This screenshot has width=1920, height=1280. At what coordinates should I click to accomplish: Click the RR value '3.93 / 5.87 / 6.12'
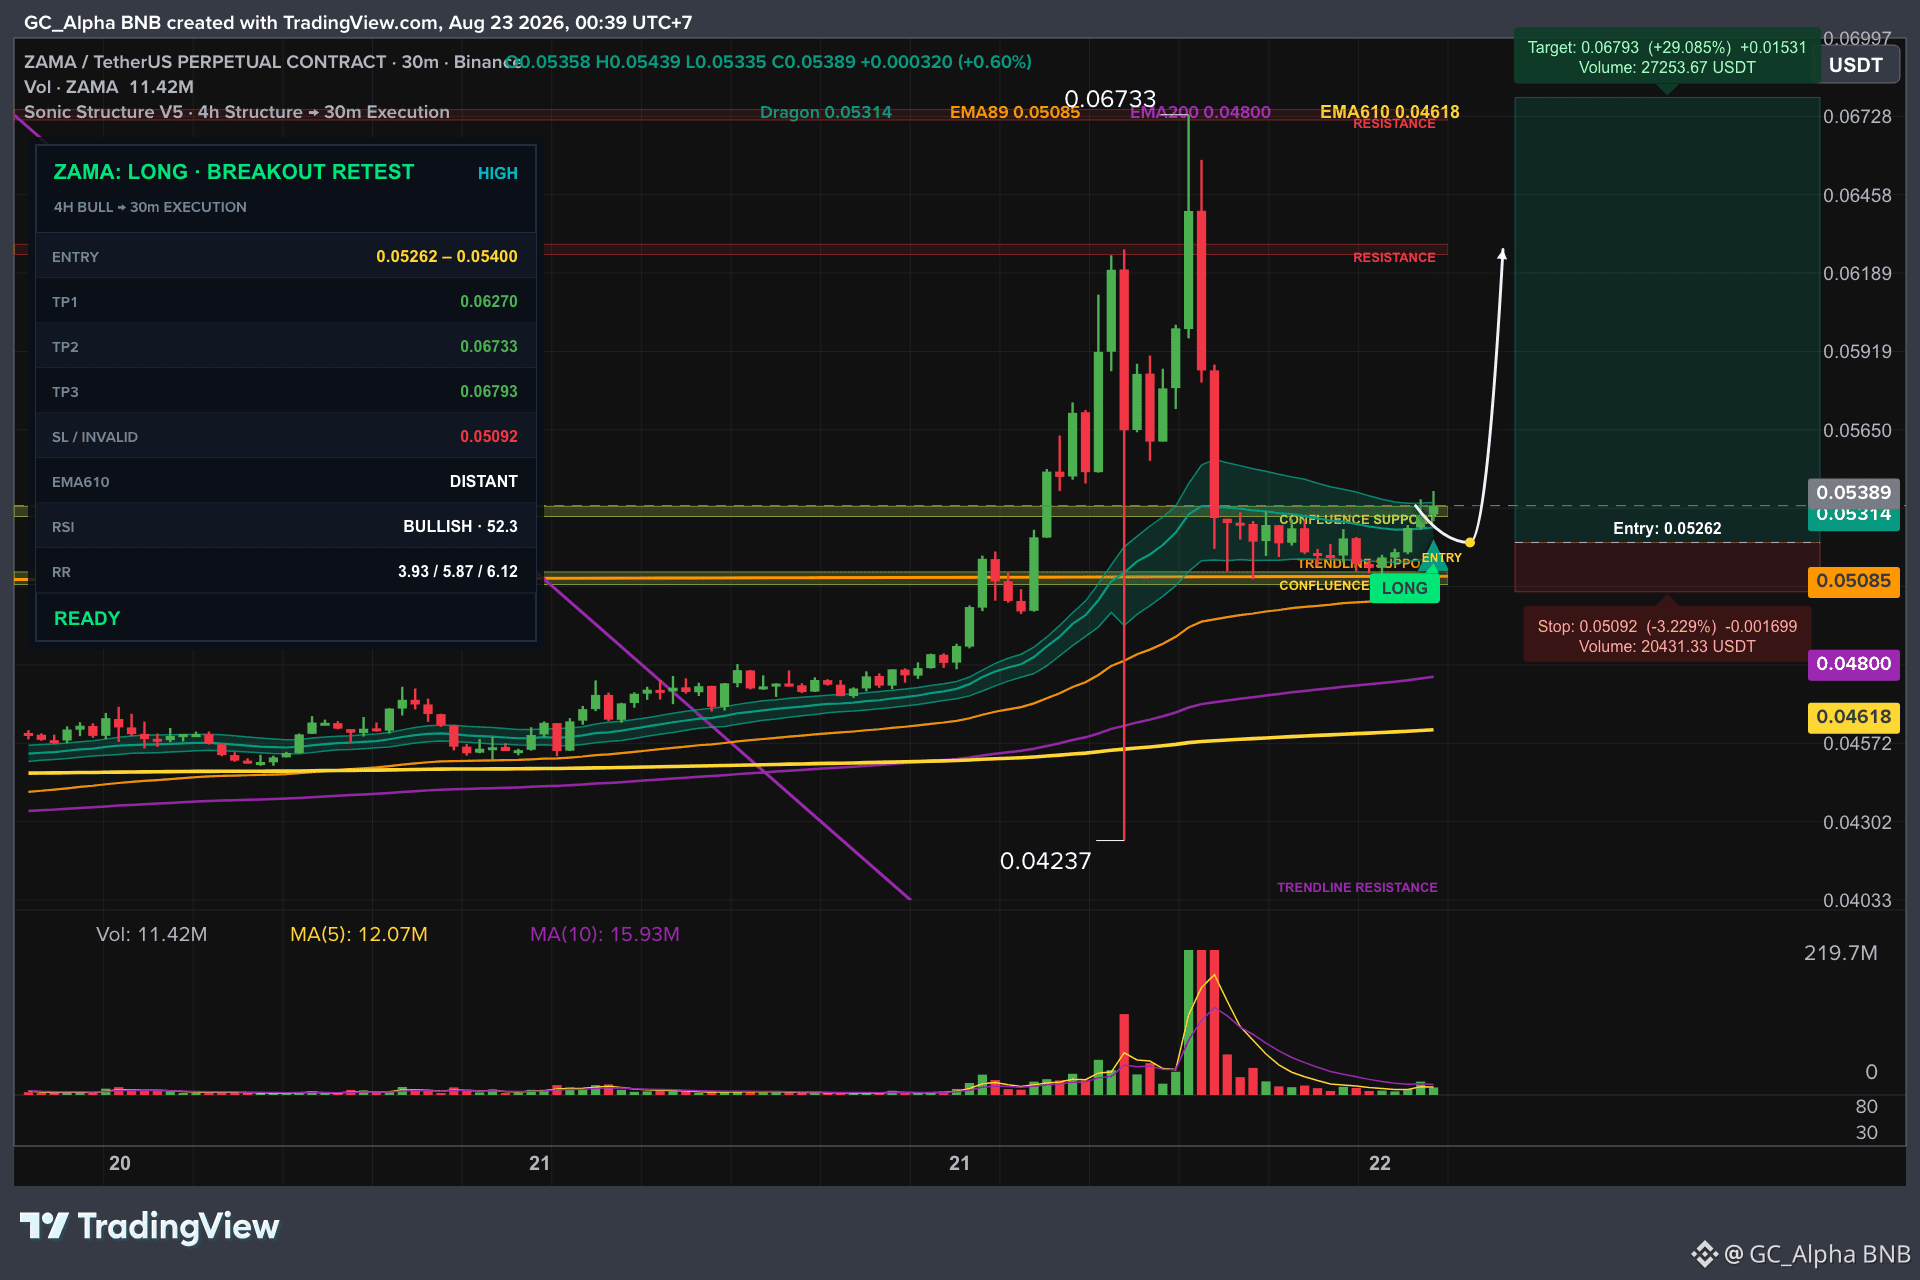458,572
